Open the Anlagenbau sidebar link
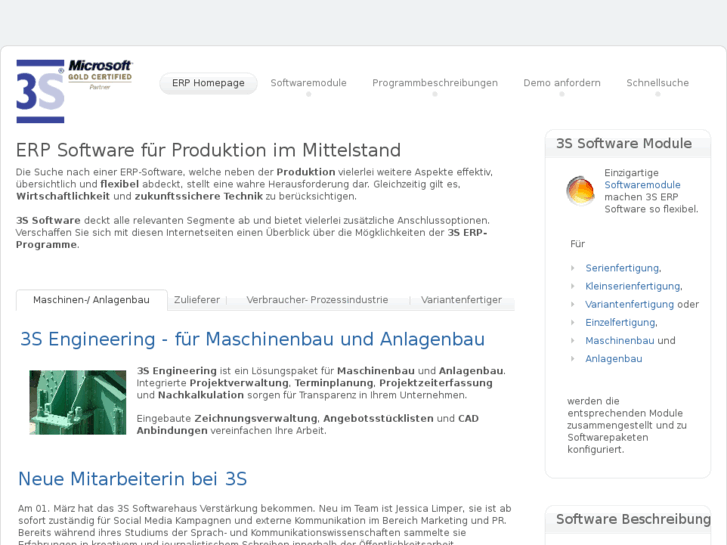727x545 pixels. [613, 359]
